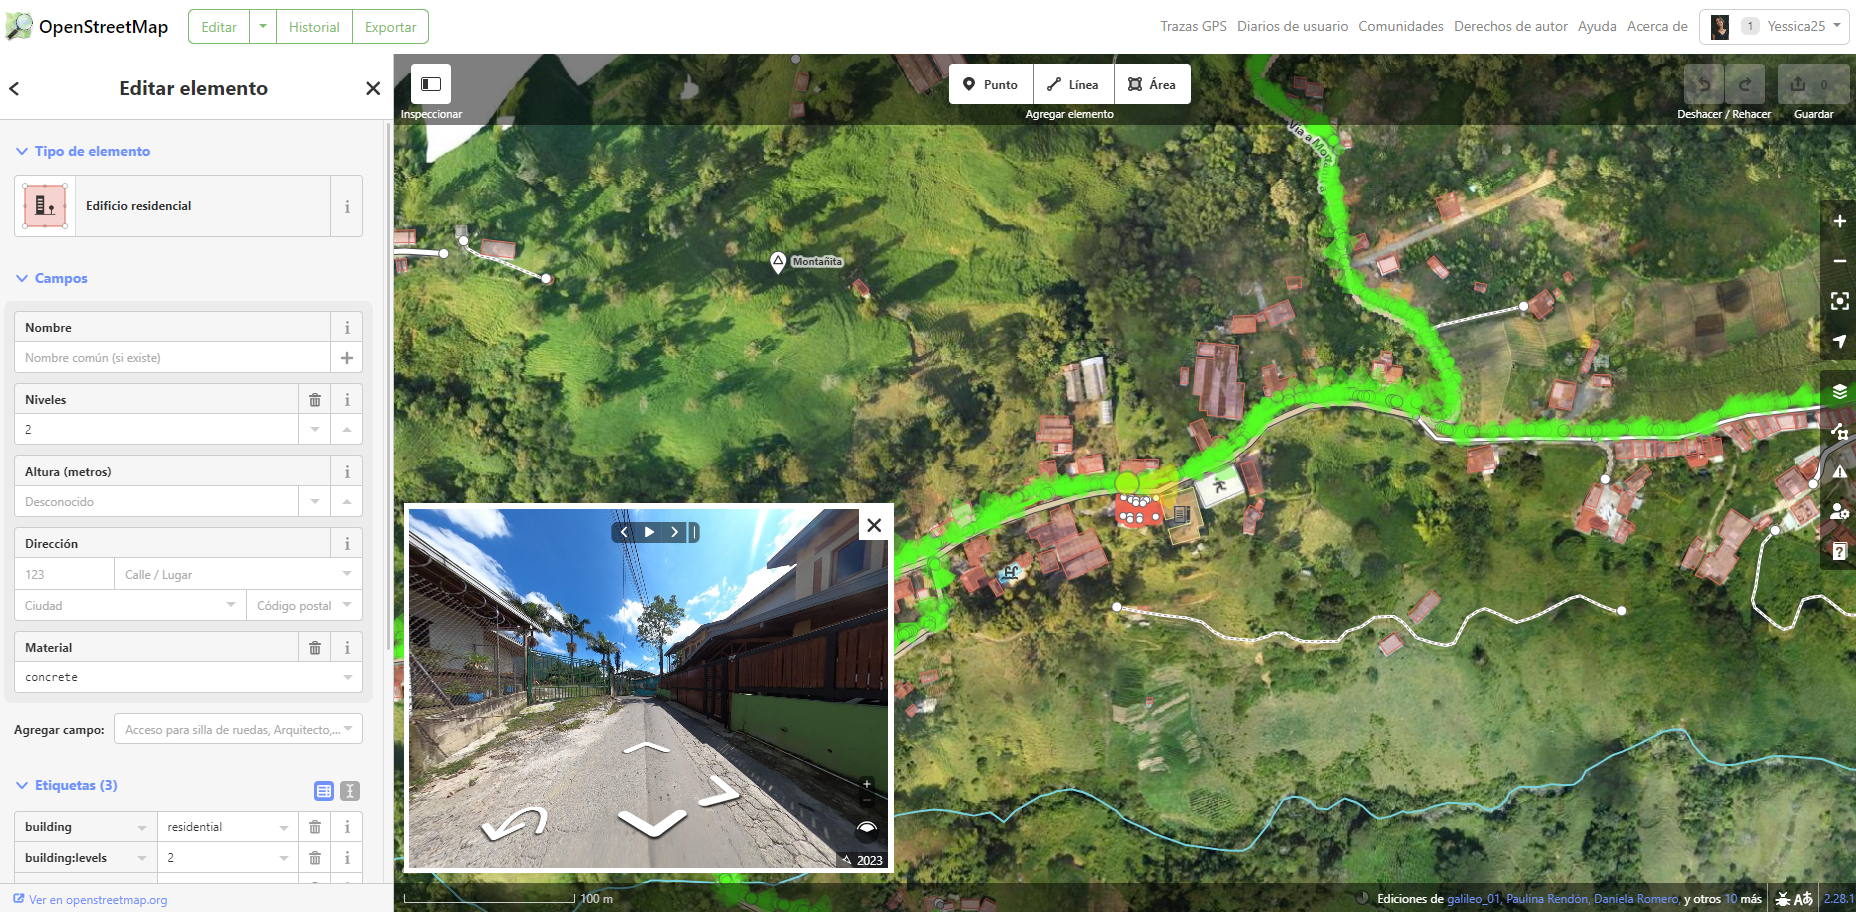1856x912 pixels.
Task: Center map on my location
Action: [x=1839, y=341]
